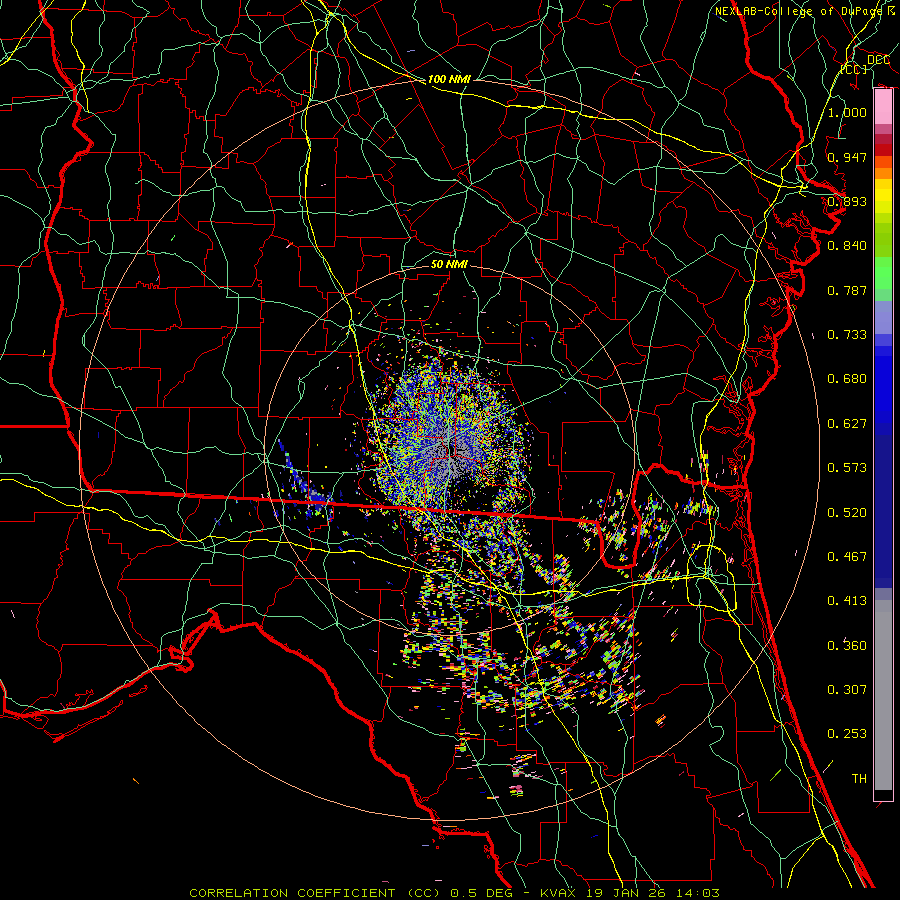This screenshot has width=900, height=900.
Task: Click the 0.253 legend value
Action: (847, 734)
